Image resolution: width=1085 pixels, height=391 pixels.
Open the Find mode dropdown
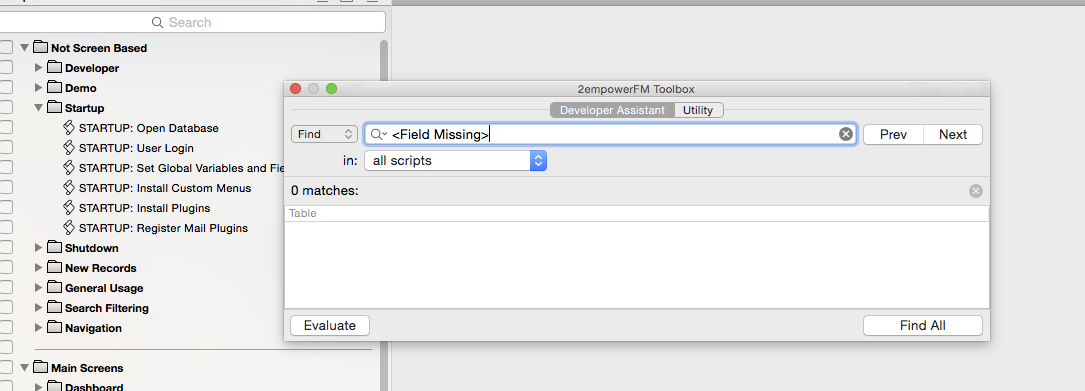pyautogui.click(x=325, y=134)
